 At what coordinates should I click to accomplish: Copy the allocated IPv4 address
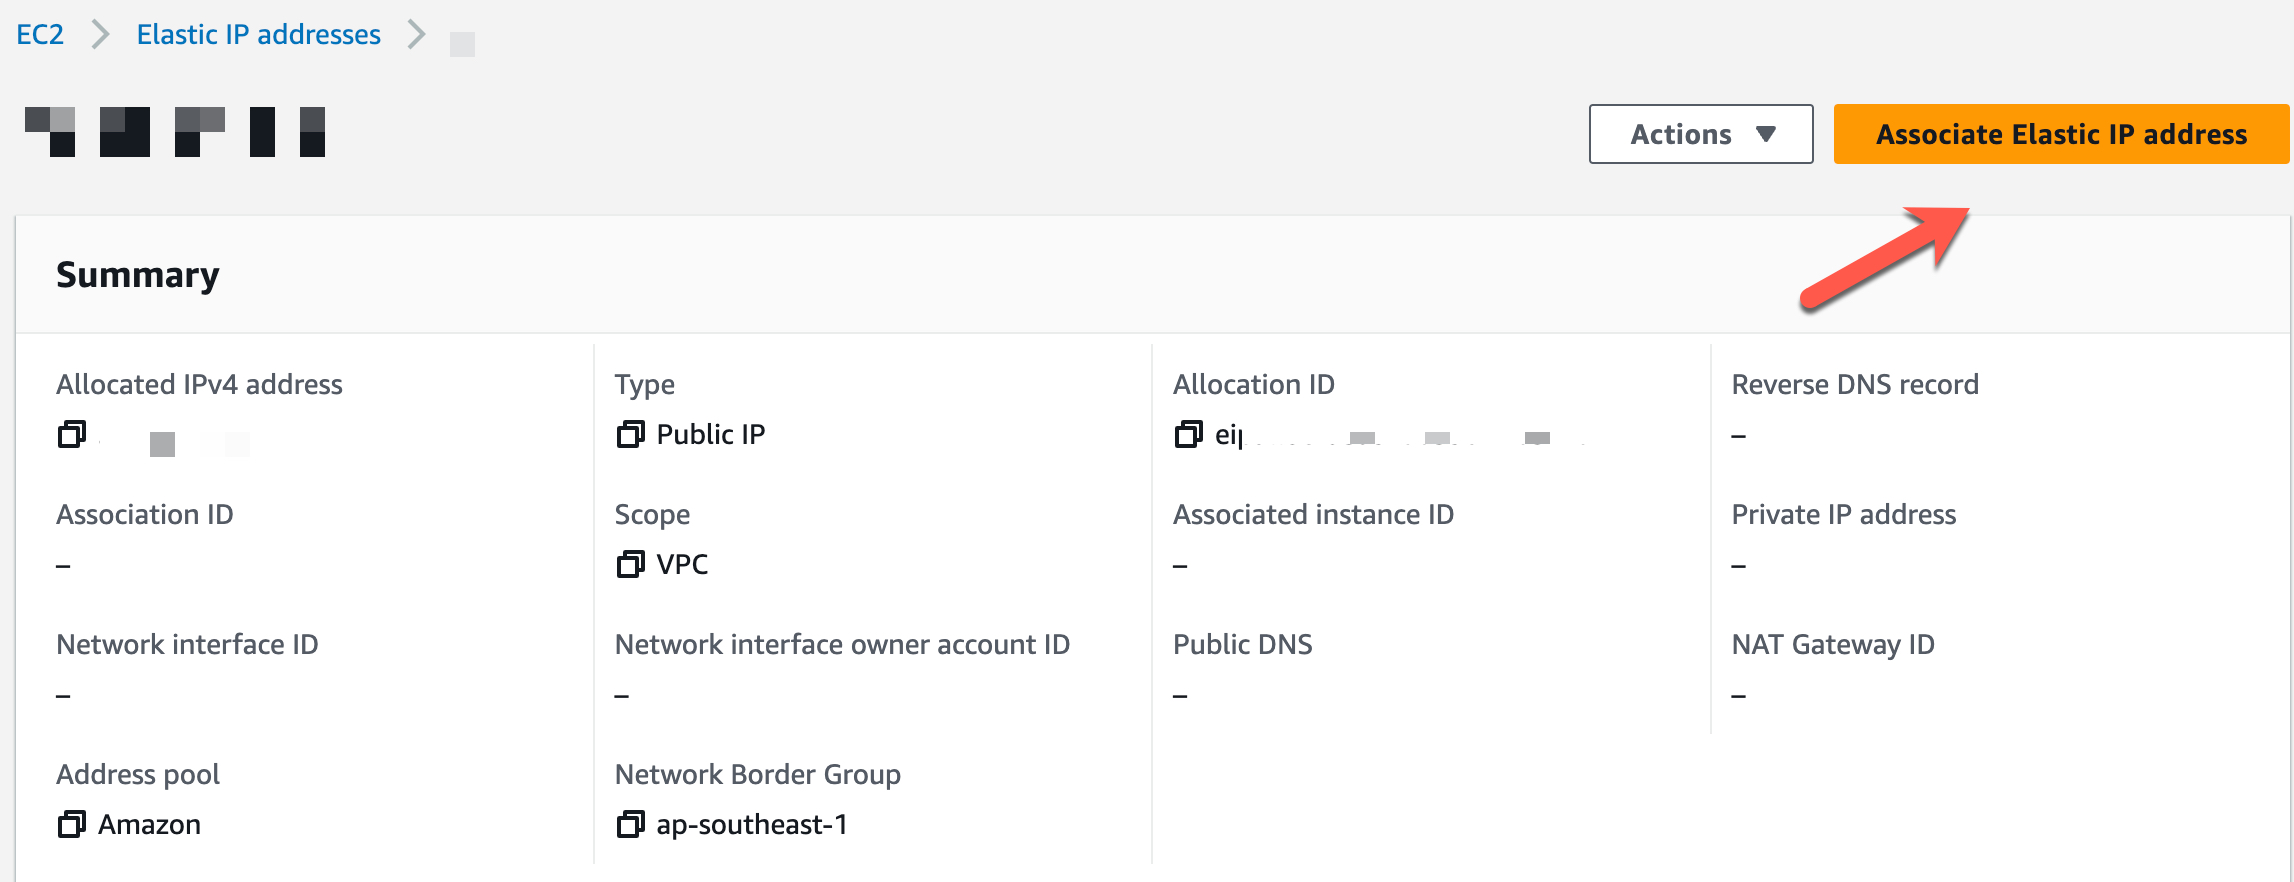(72, 435)
